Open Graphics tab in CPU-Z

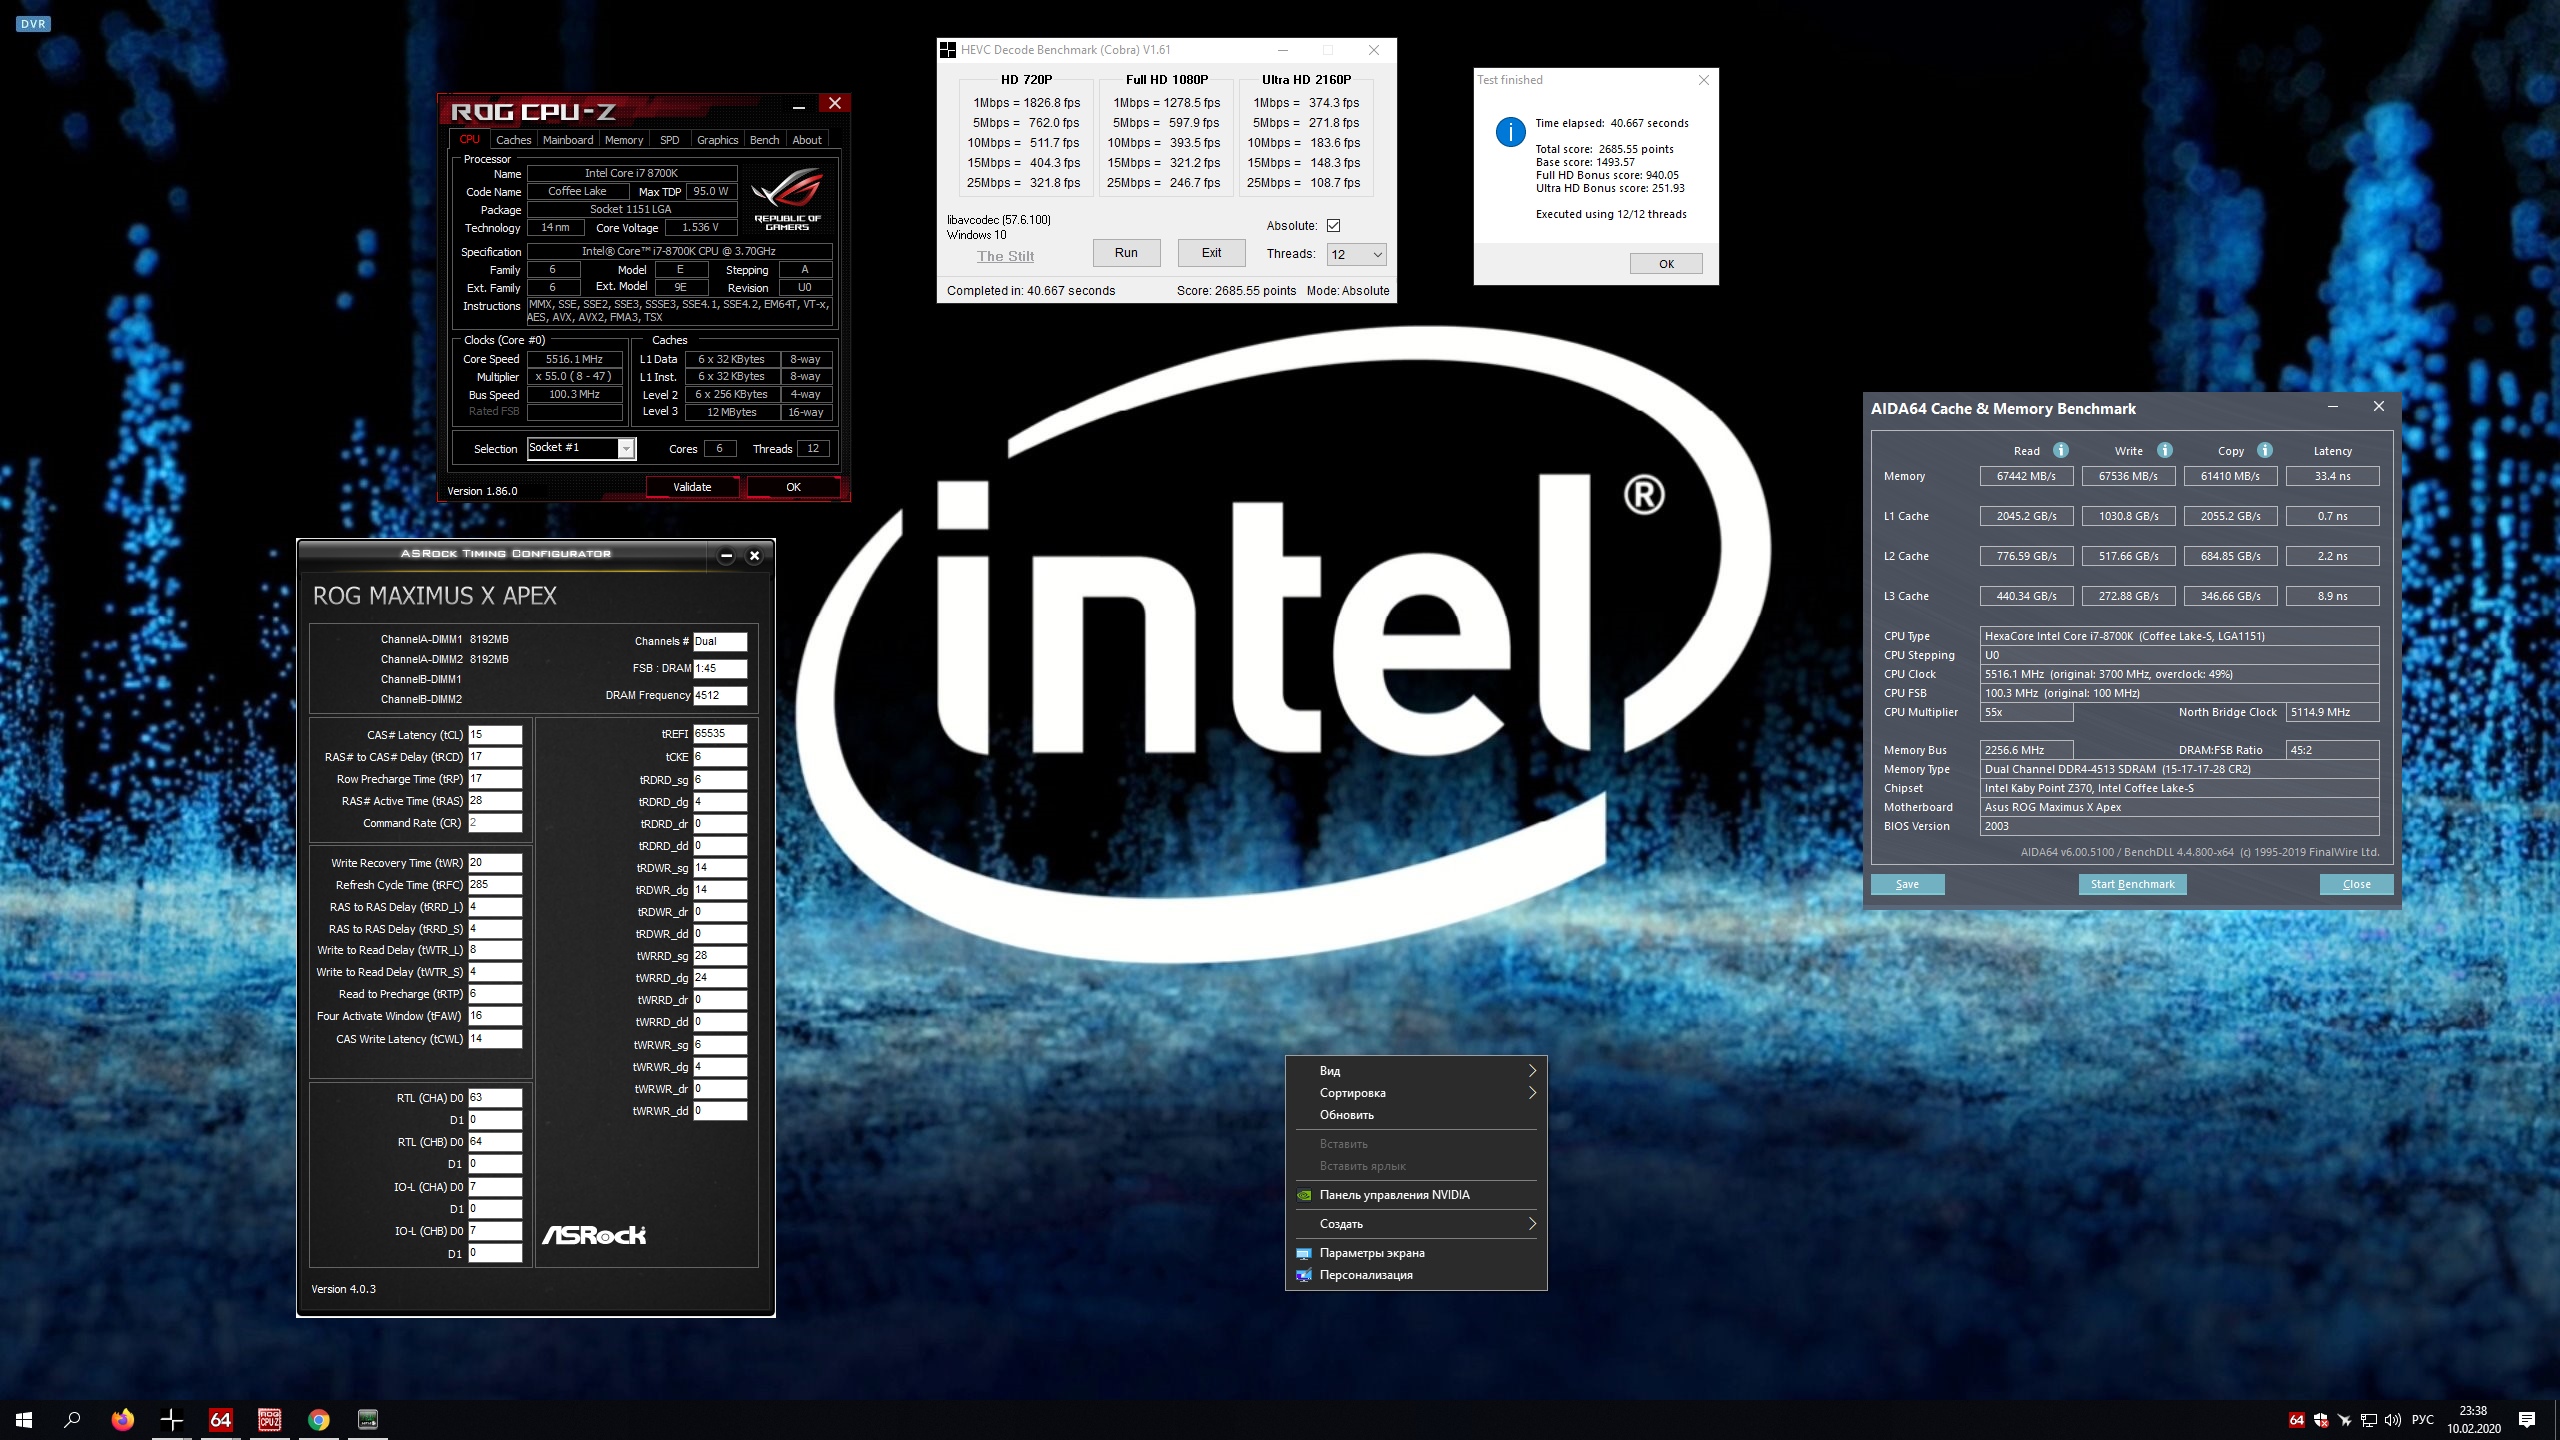(x=717, y=140)
